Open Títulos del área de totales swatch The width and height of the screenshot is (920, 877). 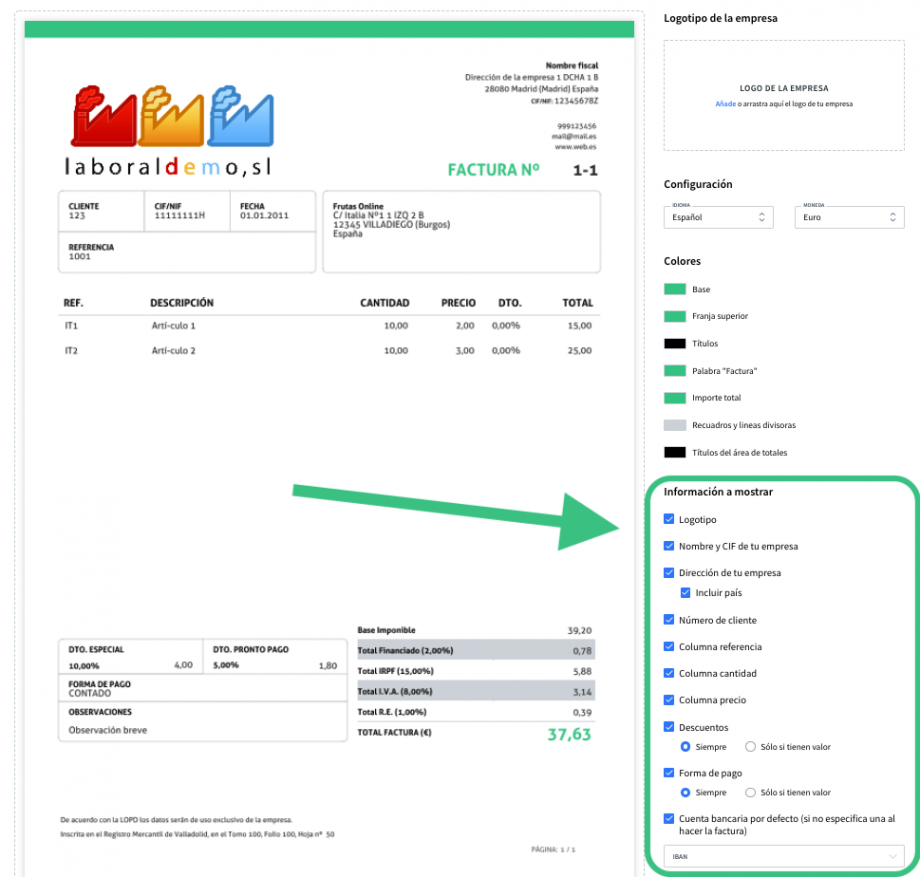pos(675,452)
